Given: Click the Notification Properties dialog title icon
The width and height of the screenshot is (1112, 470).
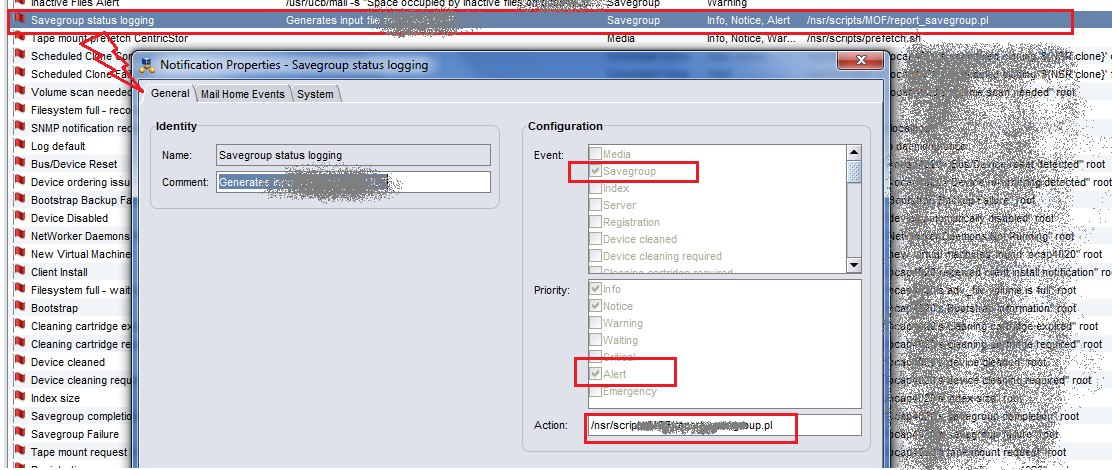Looking at the screenshot, I should point(148,65).
